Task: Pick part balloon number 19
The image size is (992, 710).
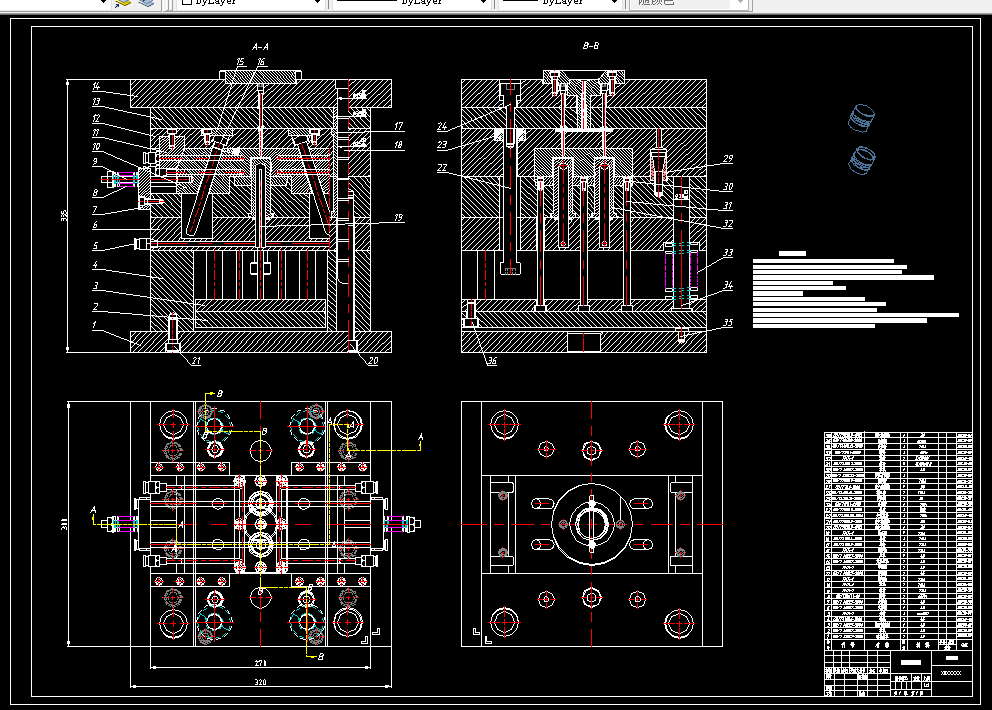Action: pos(398,218)
